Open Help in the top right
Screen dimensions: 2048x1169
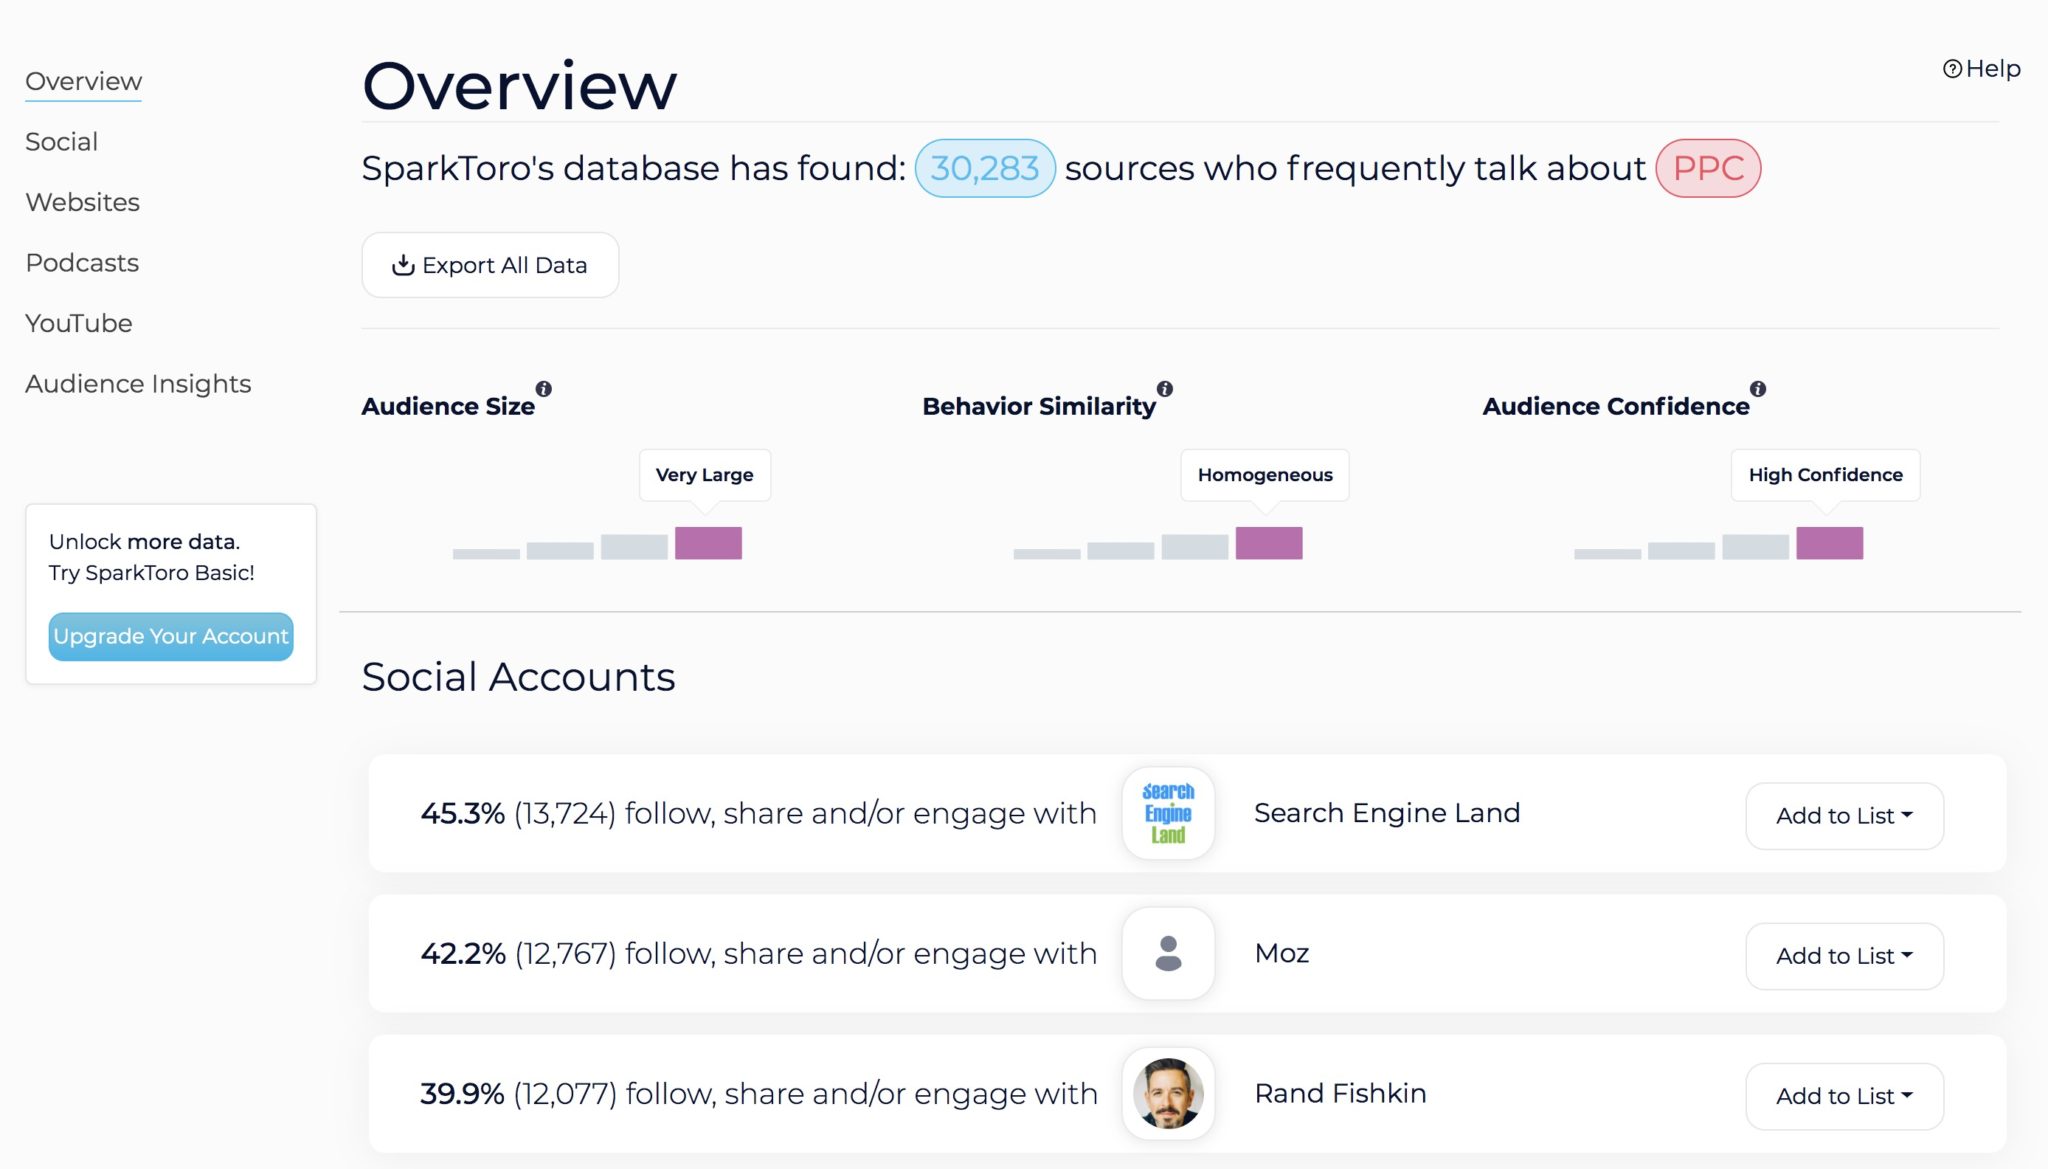pos(1981,69)
